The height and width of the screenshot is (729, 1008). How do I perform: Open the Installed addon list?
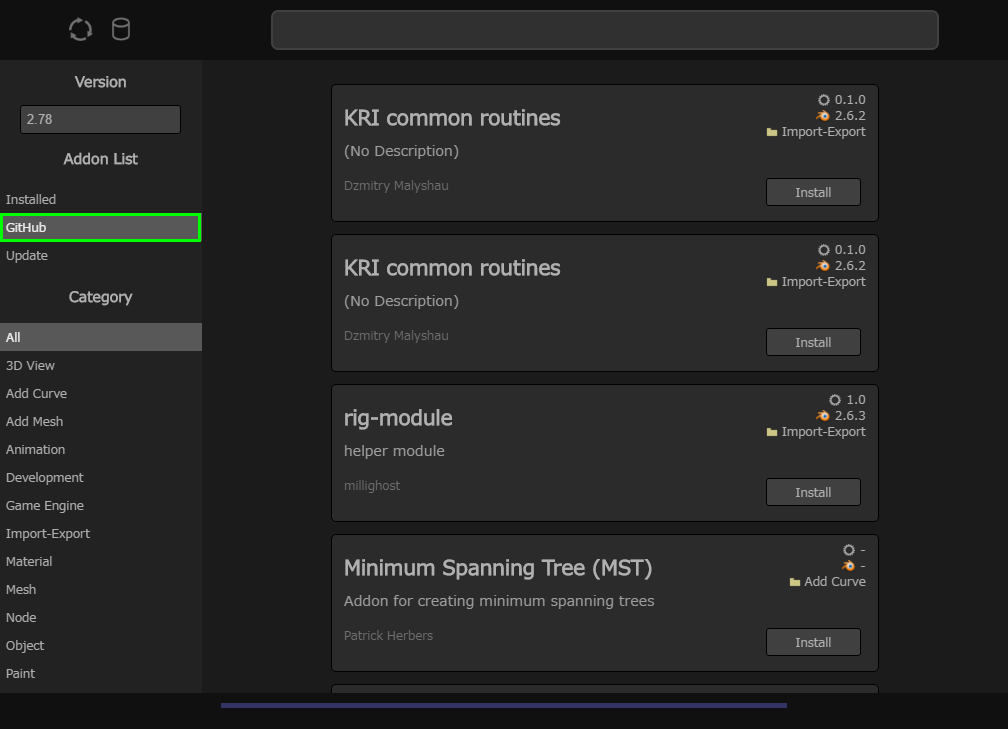[101, 199]
